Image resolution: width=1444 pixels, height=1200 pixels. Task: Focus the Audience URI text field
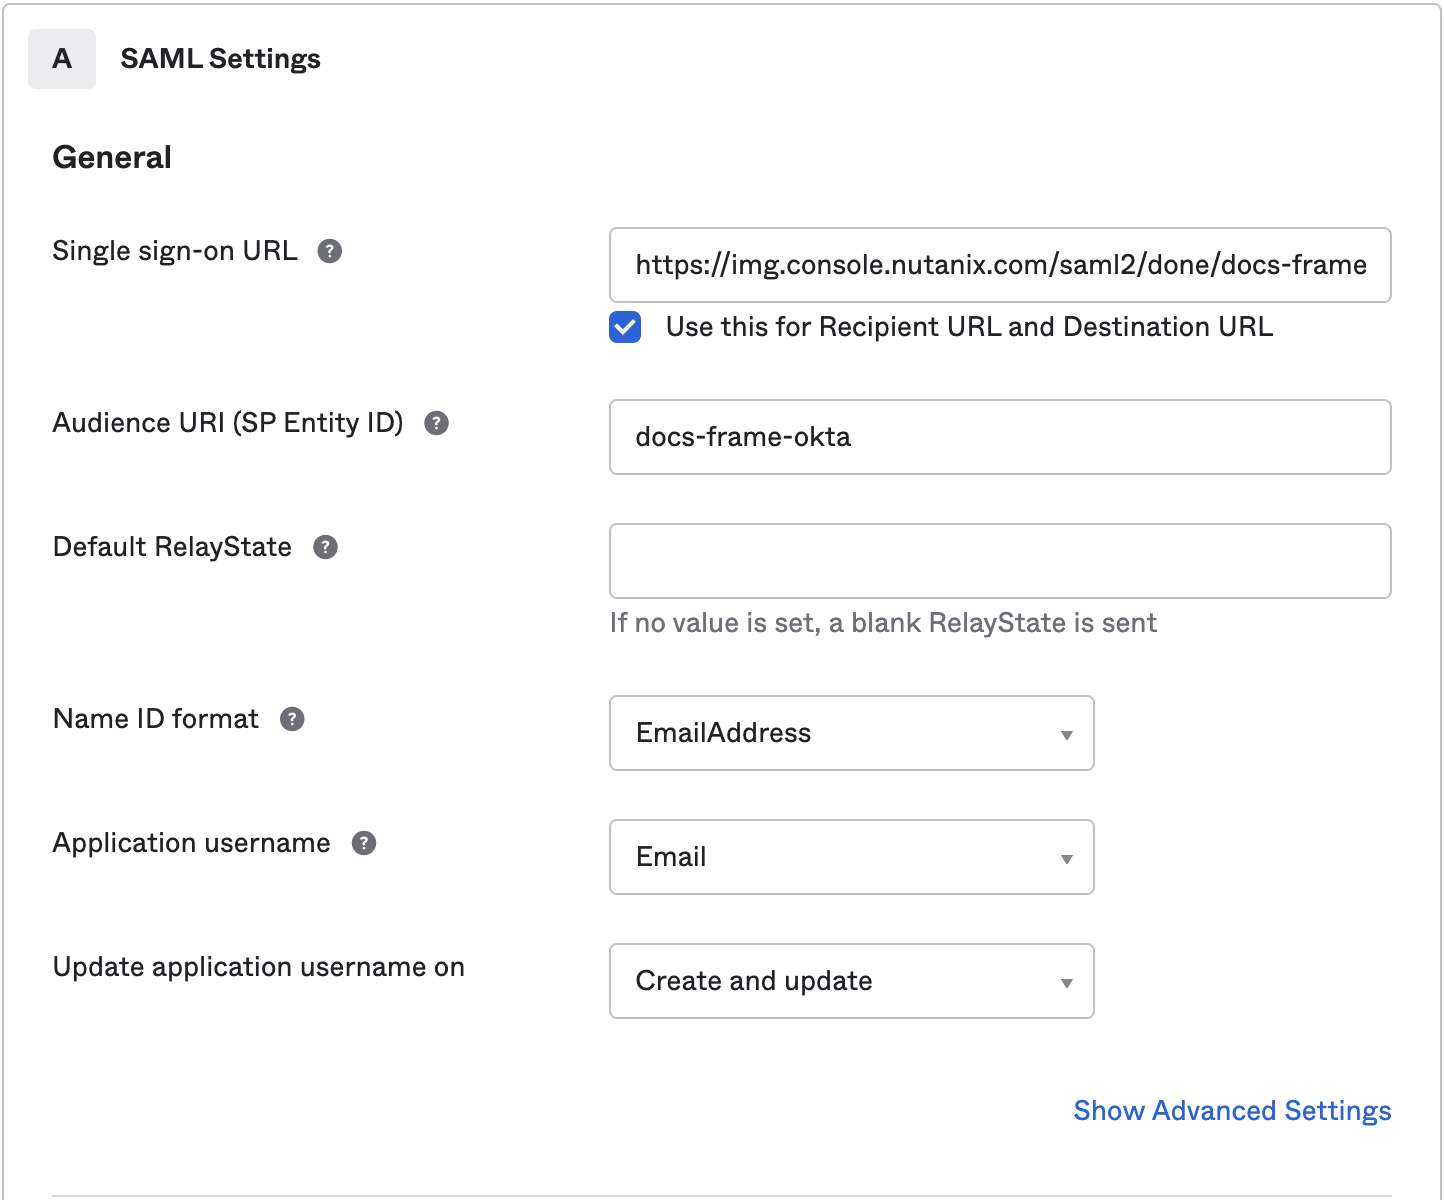(x=1000, y=437)
